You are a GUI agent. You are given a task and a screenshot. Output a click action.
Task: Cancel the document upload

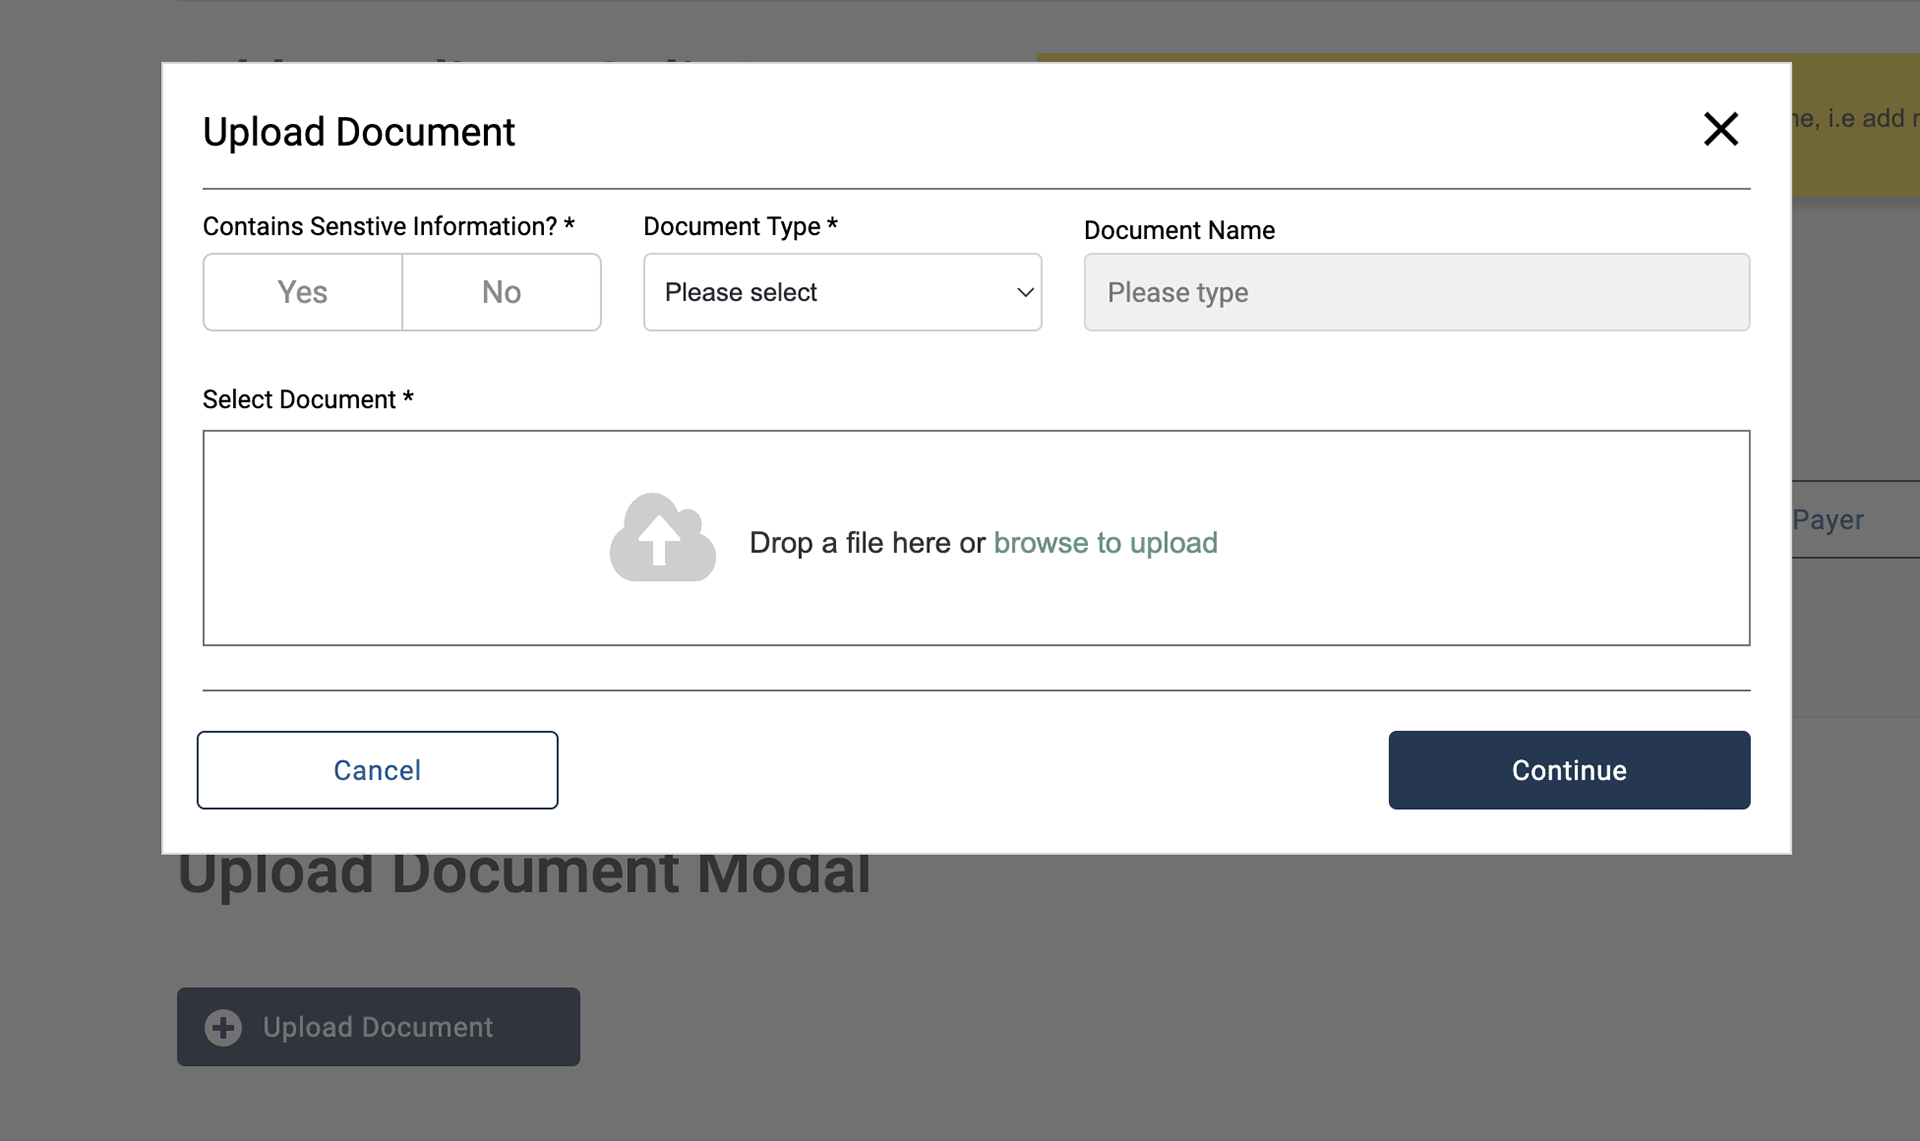pyautogui.click(x=377, y=770)
